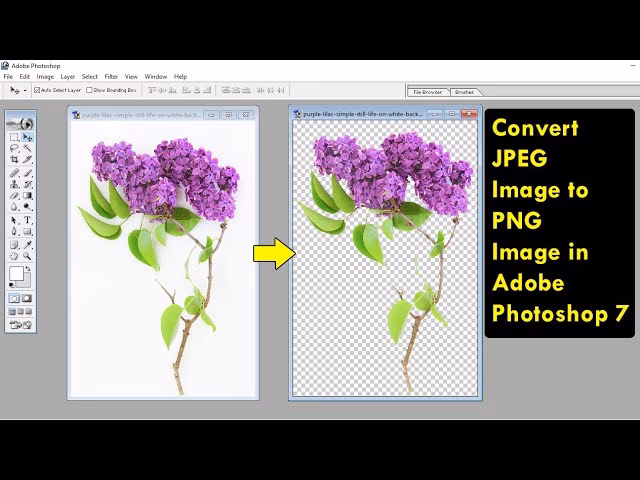Select the Healing Brush tool
Screen dimensions: 640x480
point(14,173)
